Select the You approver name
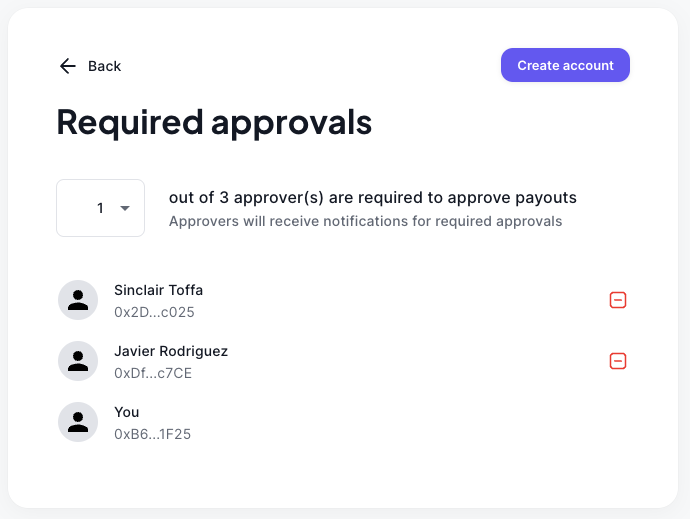The image size is (690, 519). 127,412
